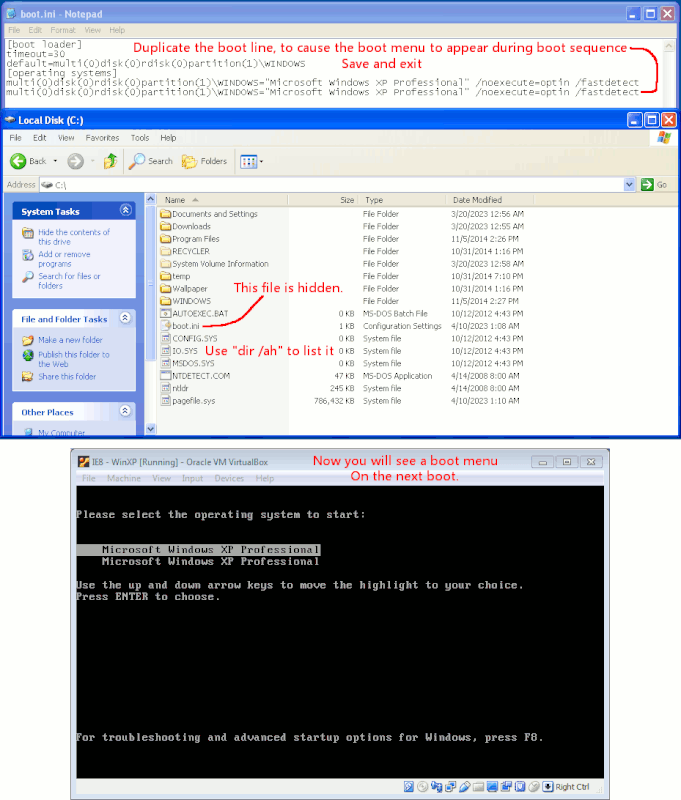Click the Add or remove programs icon
The width and height of the screenshot is (681, 800).
click(x=28, y=255)
